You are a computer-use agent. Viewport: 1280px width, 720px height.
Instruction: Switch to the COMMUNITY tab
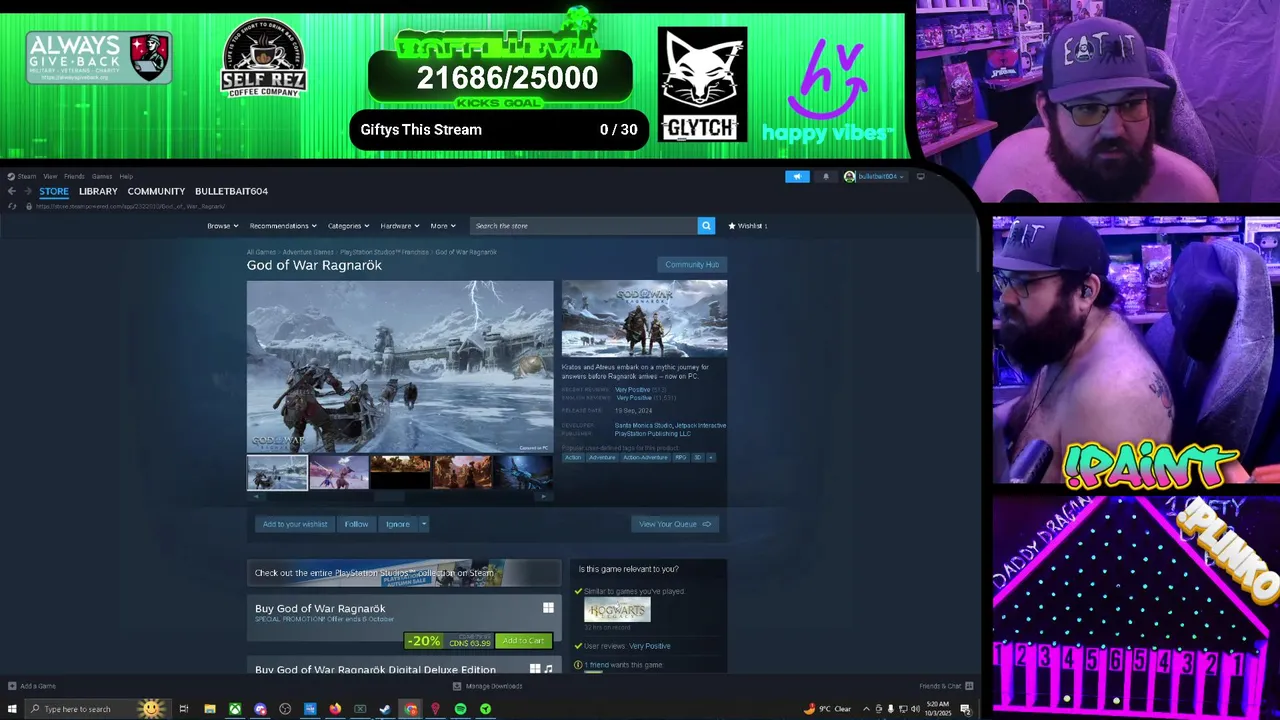[156, 191]
